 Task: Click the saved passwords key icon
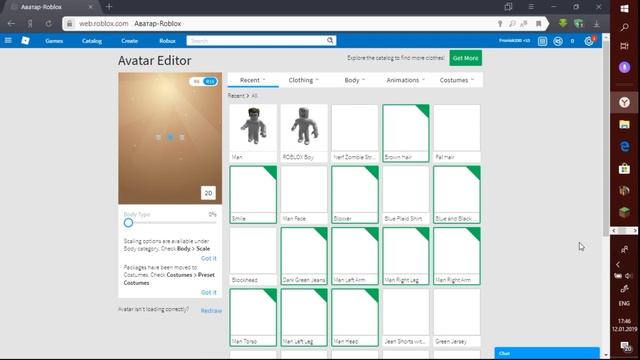point(500,24)
